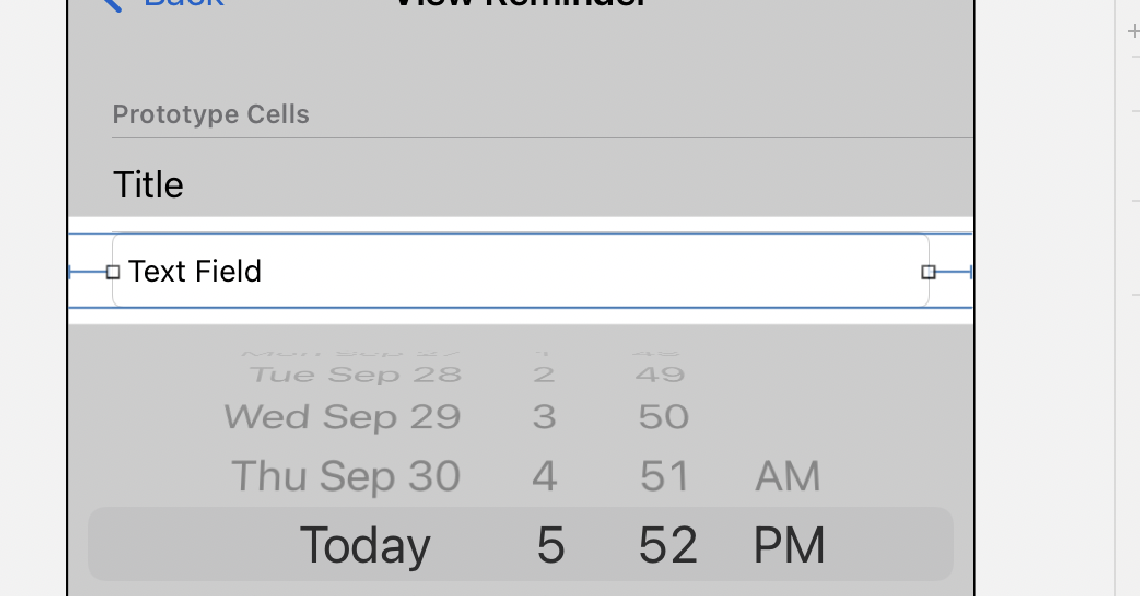Select the Prototype Cells header label
Viewport: 1140px width, 596px height.
[x=211, y=115]
